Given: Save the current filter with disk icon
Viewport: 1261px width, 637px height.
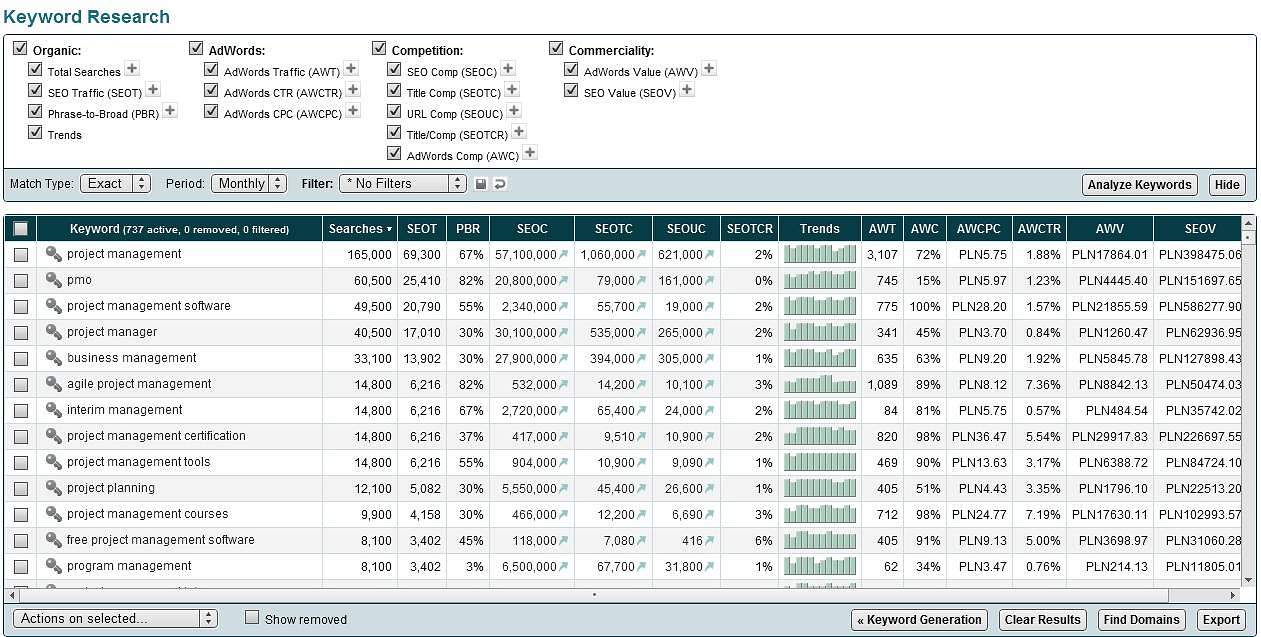Looking at the screenshot, I should coord(481,184).
